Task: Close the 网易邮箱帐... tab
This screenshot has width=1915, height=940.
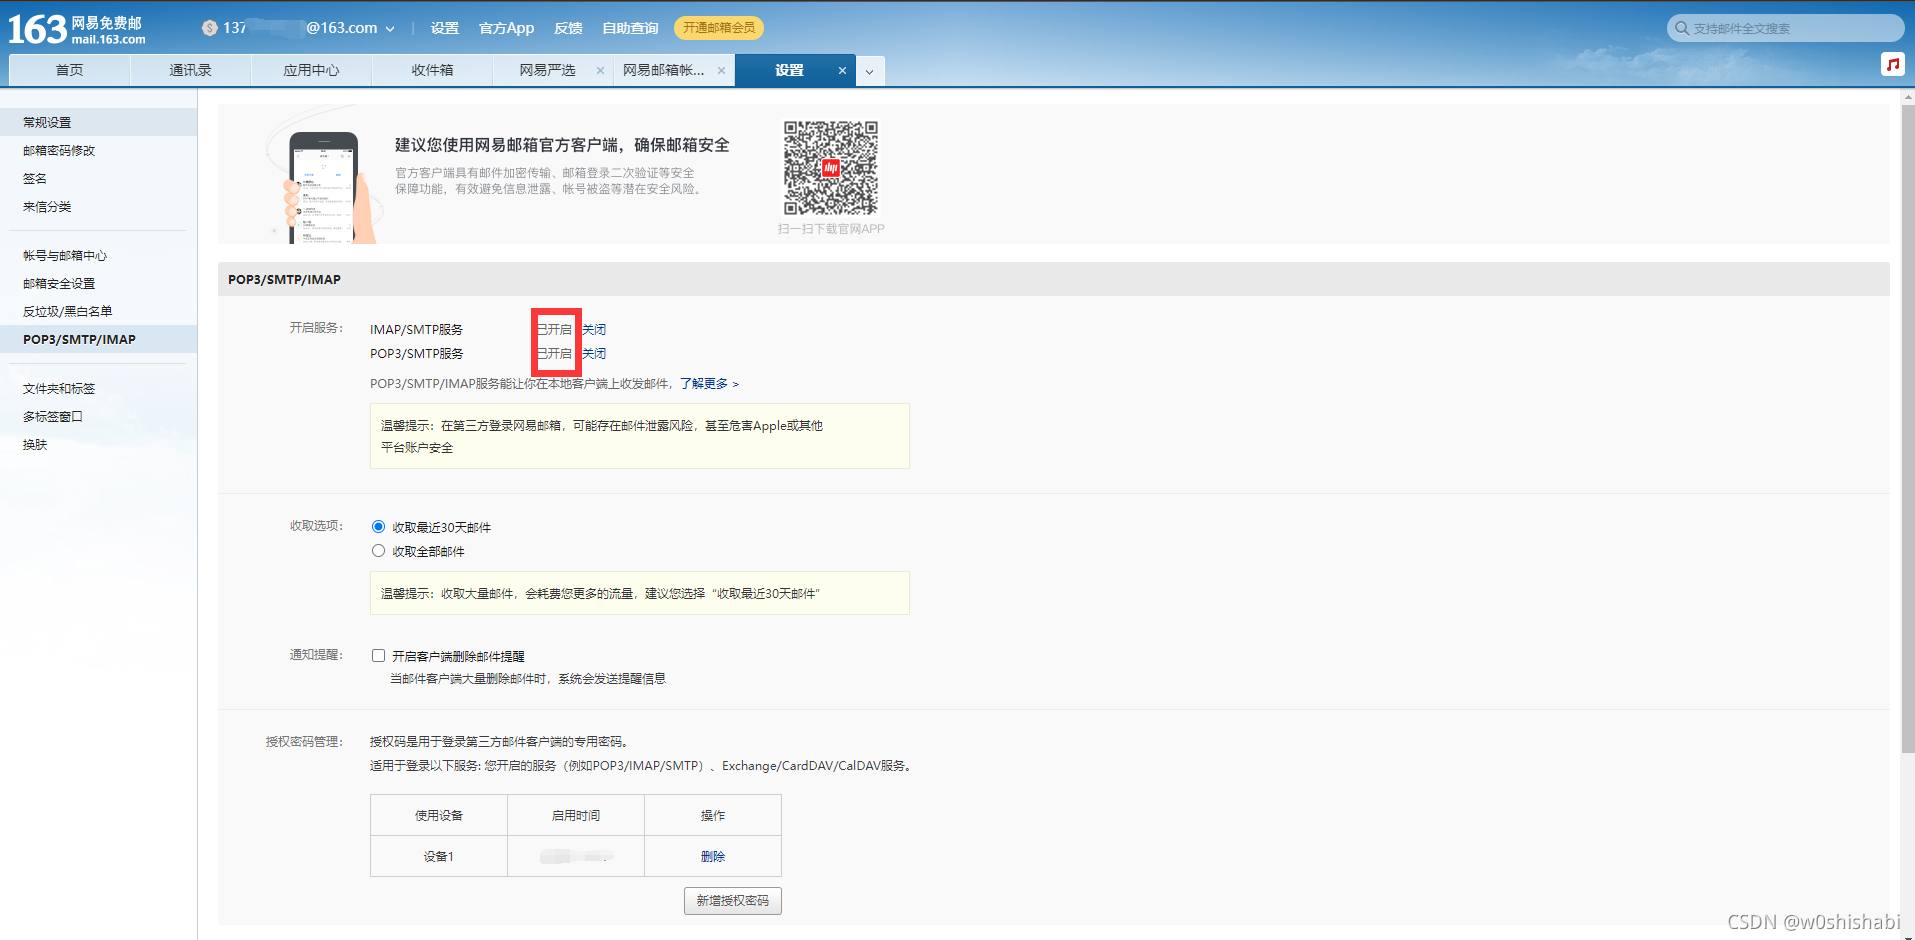Action: tap(721, 70)
